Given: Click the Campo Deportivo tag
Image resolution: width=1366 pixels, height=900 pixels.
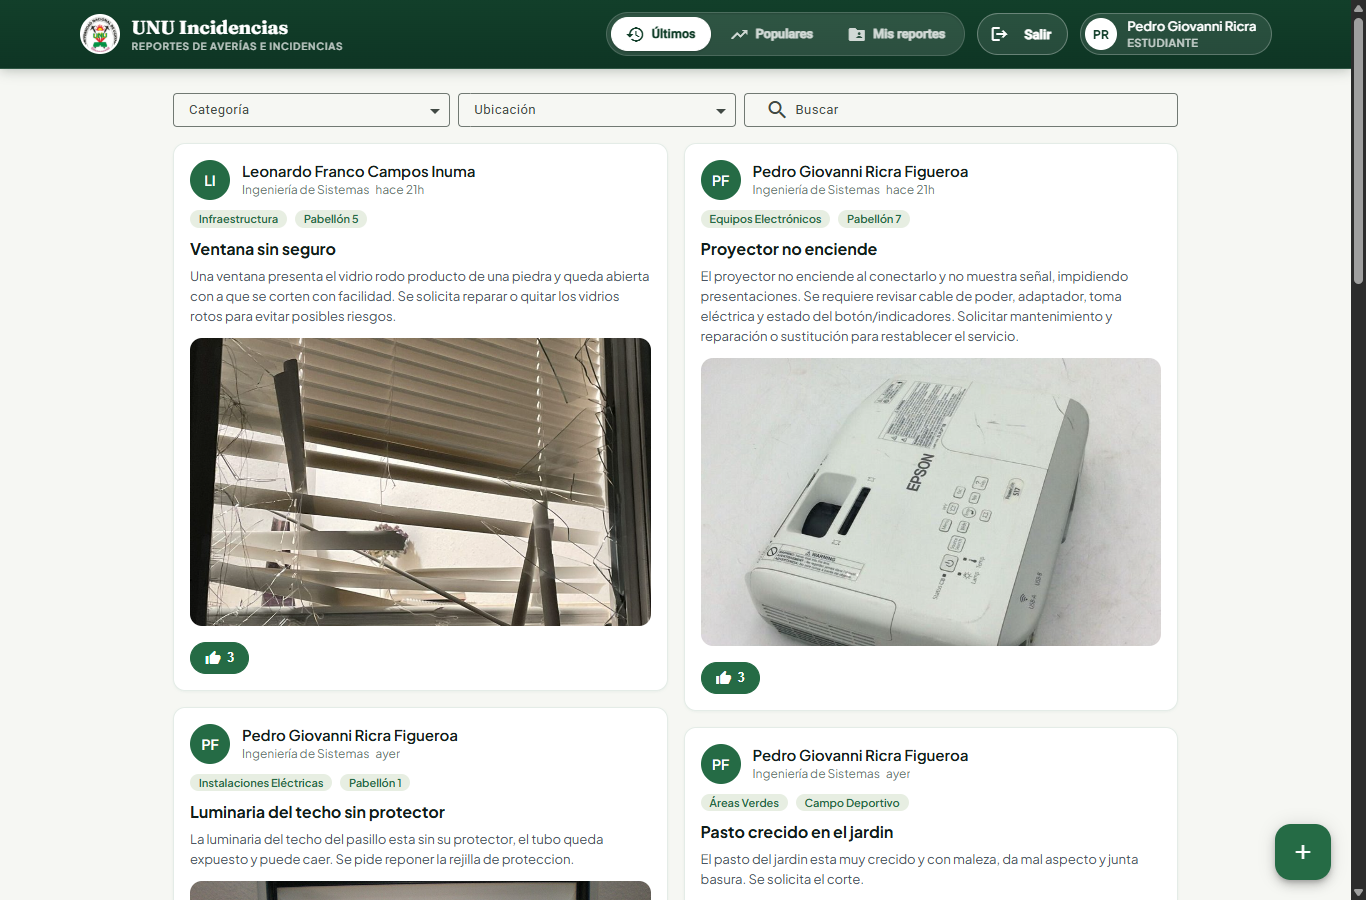Looking at the screenshot, I should pos(852,803).
